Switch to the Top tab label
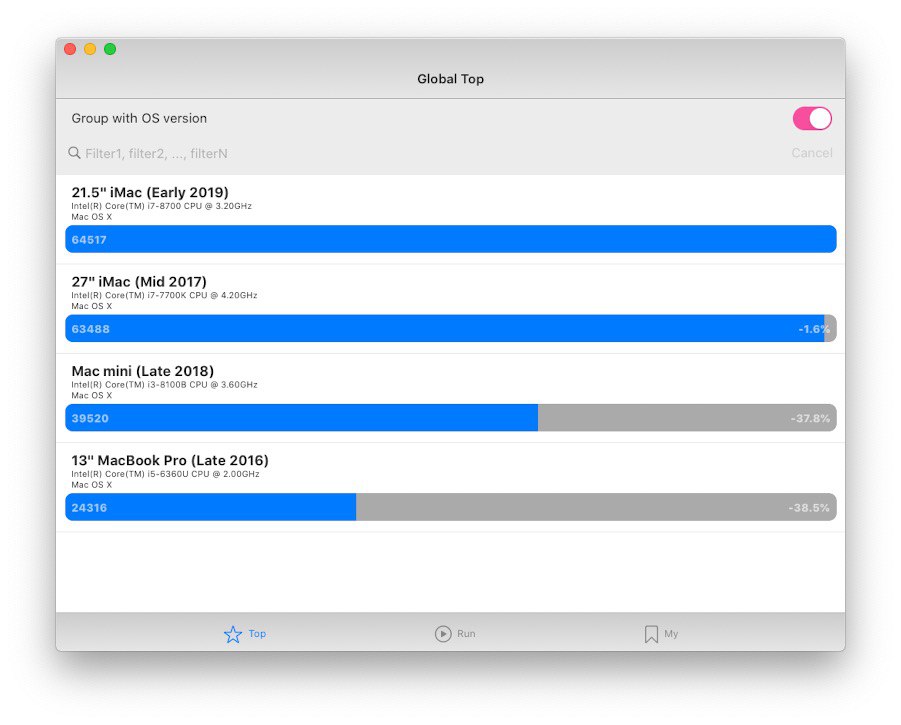 [x=257, y=634]
